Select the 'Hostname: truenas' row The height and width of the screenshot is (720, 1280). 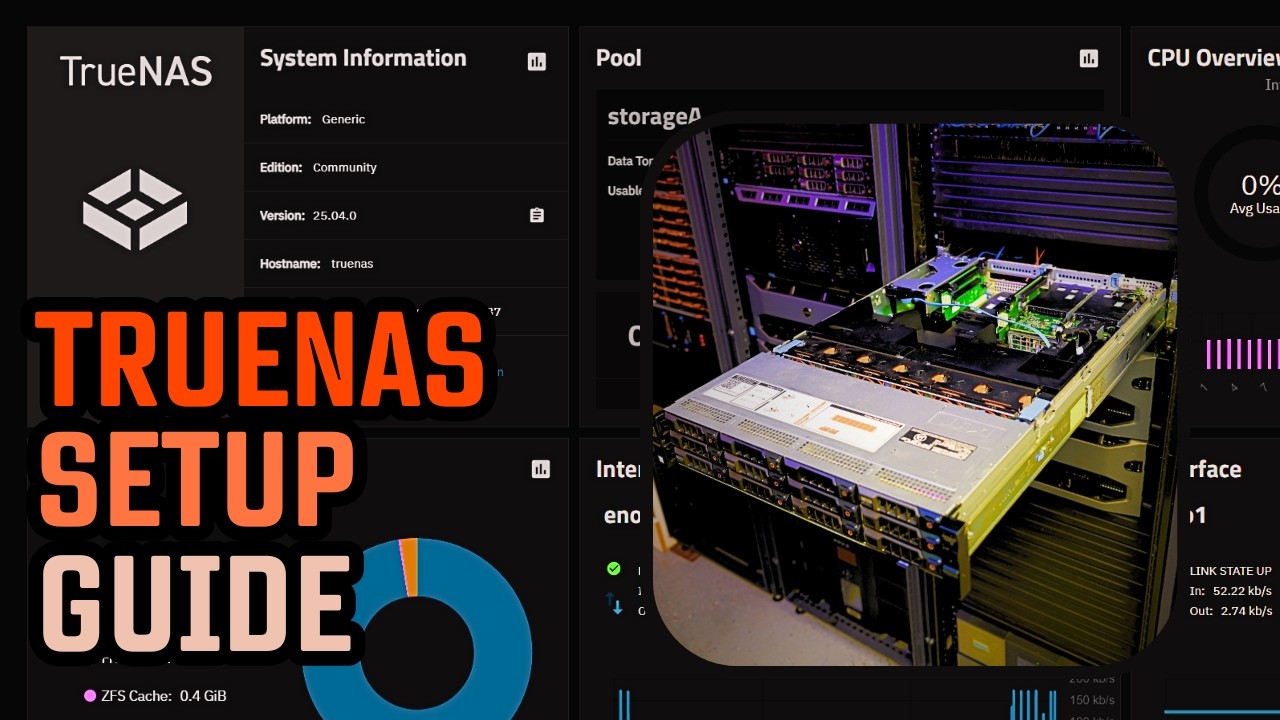406,263
